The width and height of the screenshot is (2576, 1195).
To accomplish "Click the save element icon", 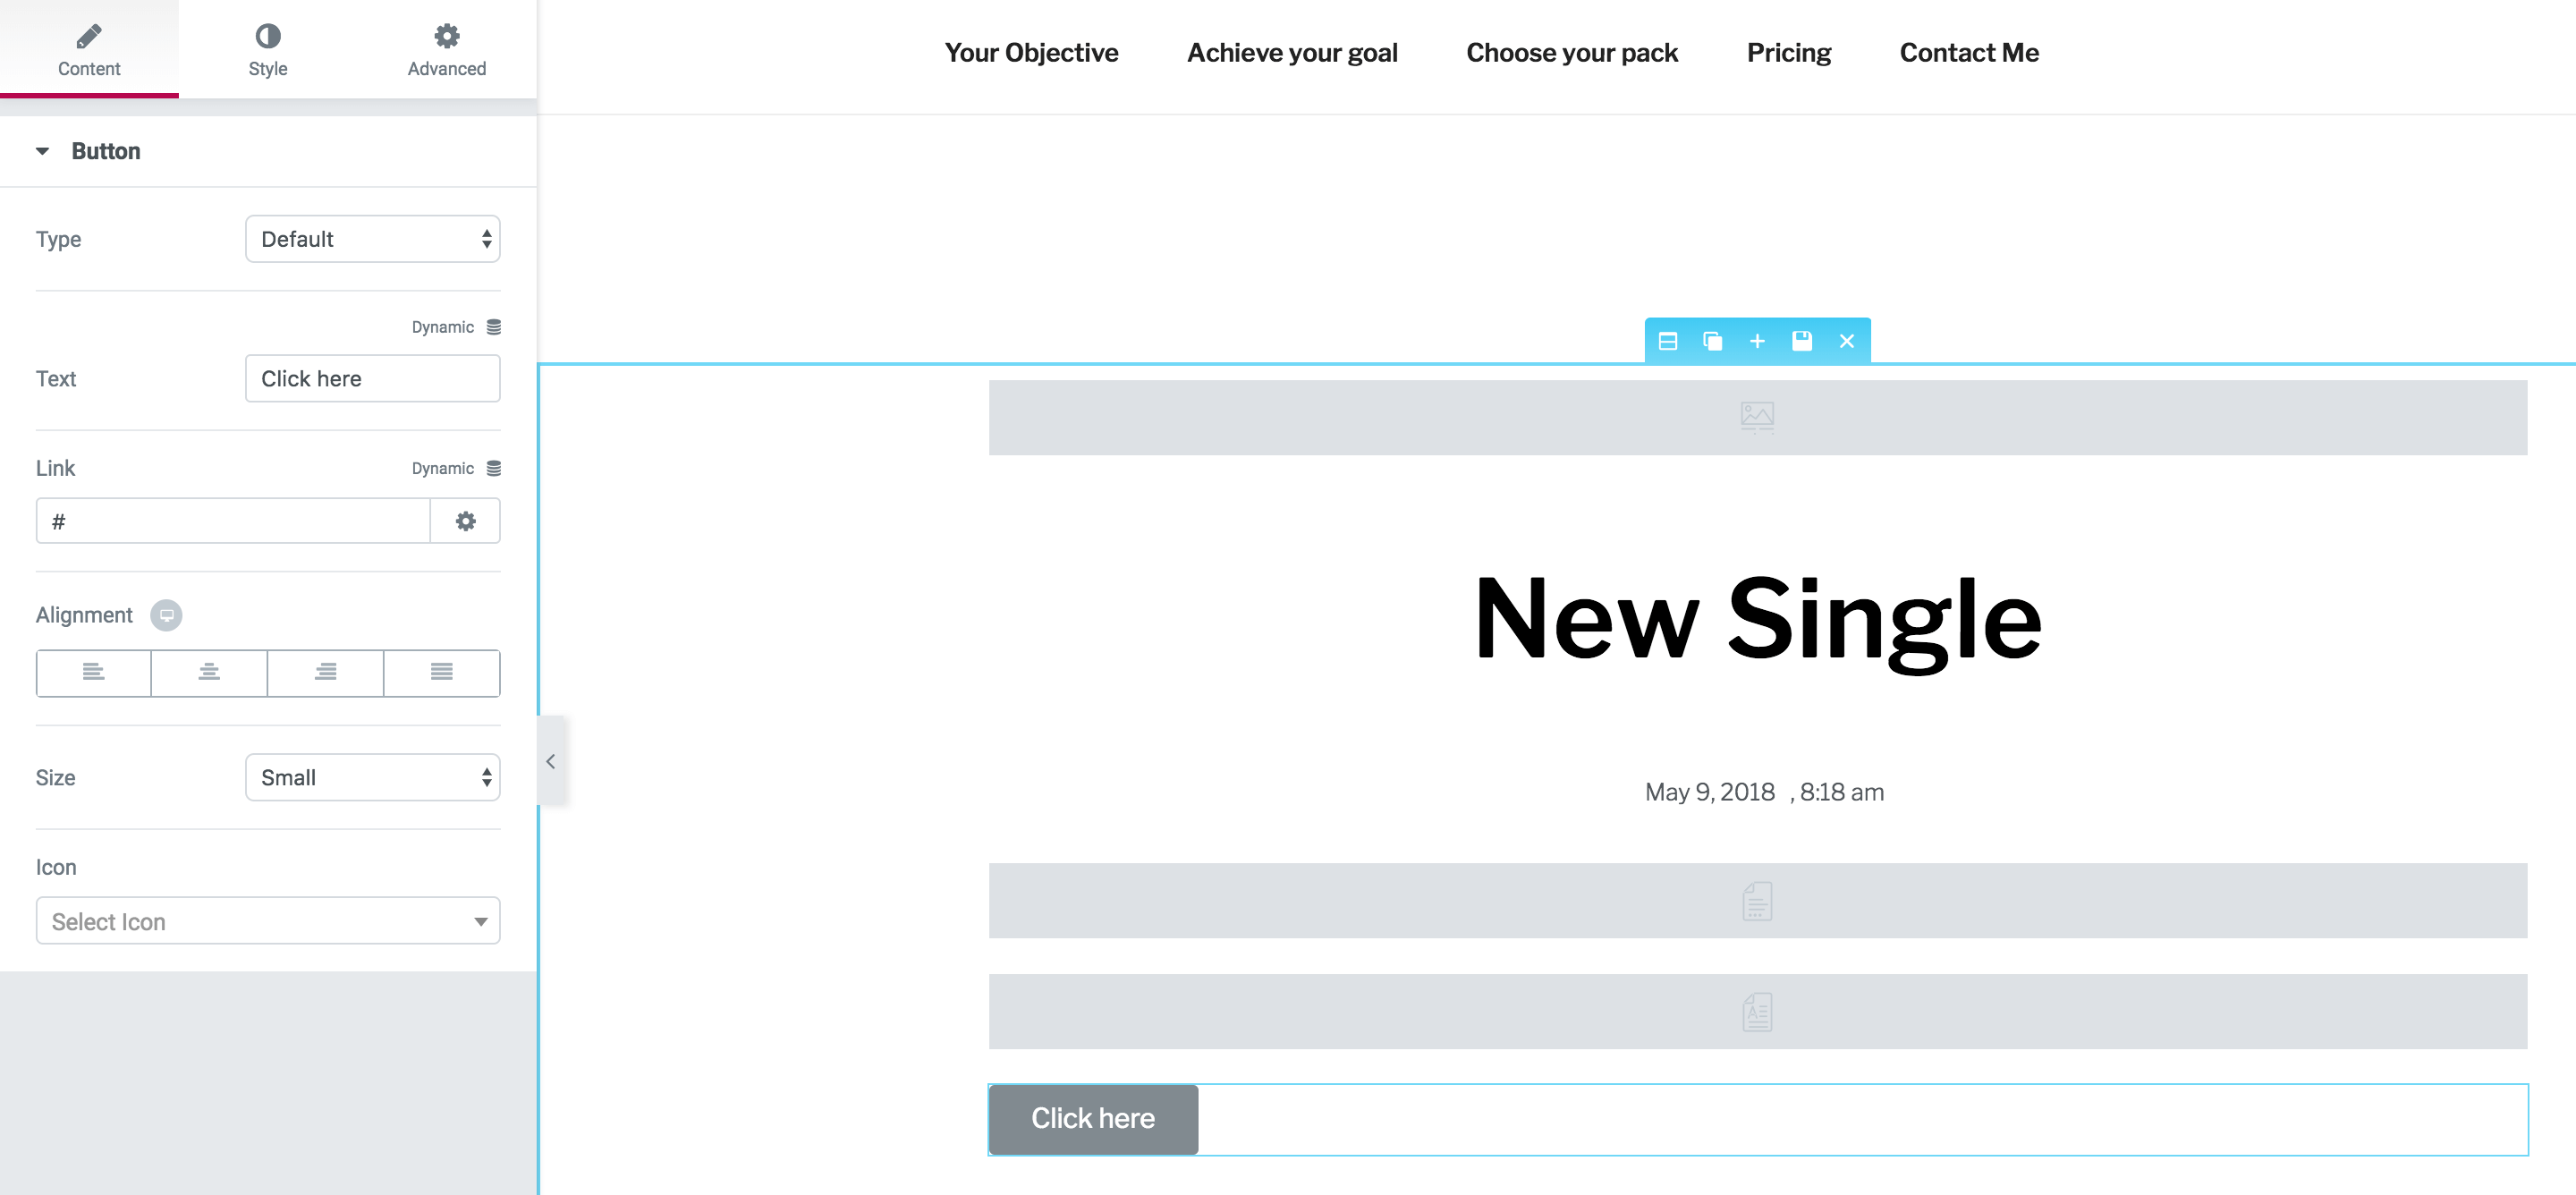I will [1801, 342].
